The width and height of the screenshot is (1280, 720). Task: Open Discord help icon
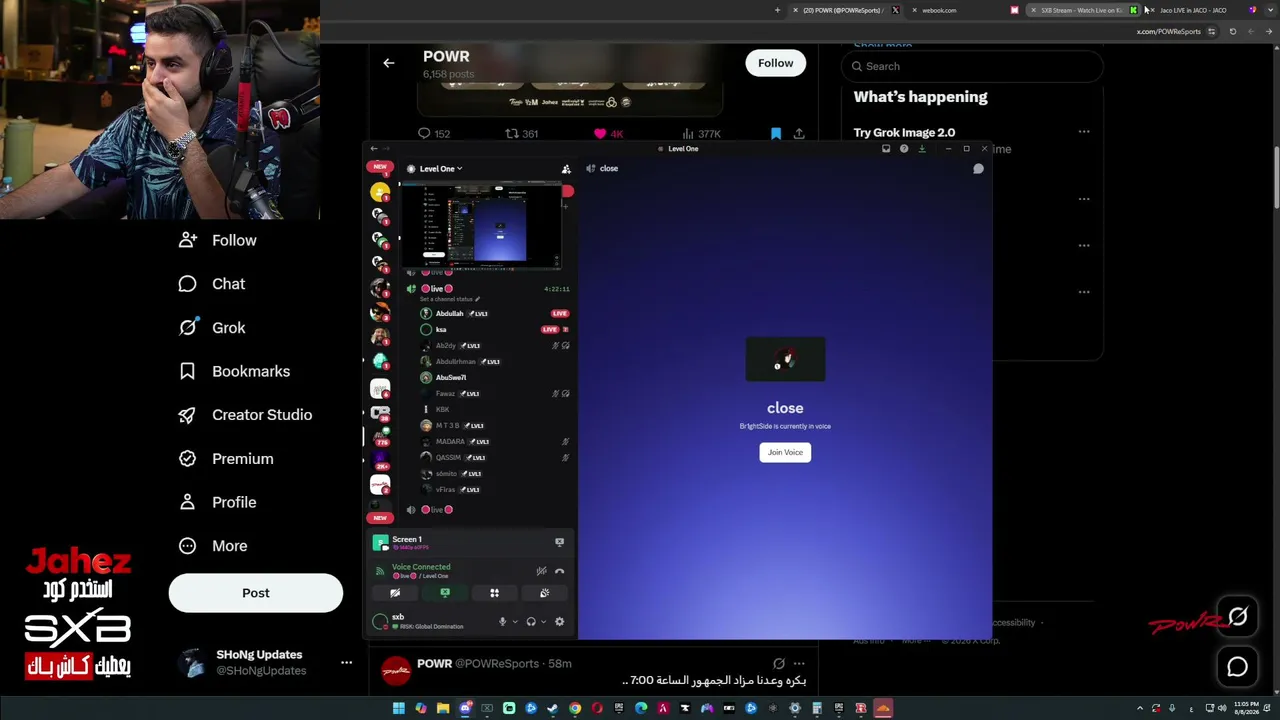[x=904, y=149]
